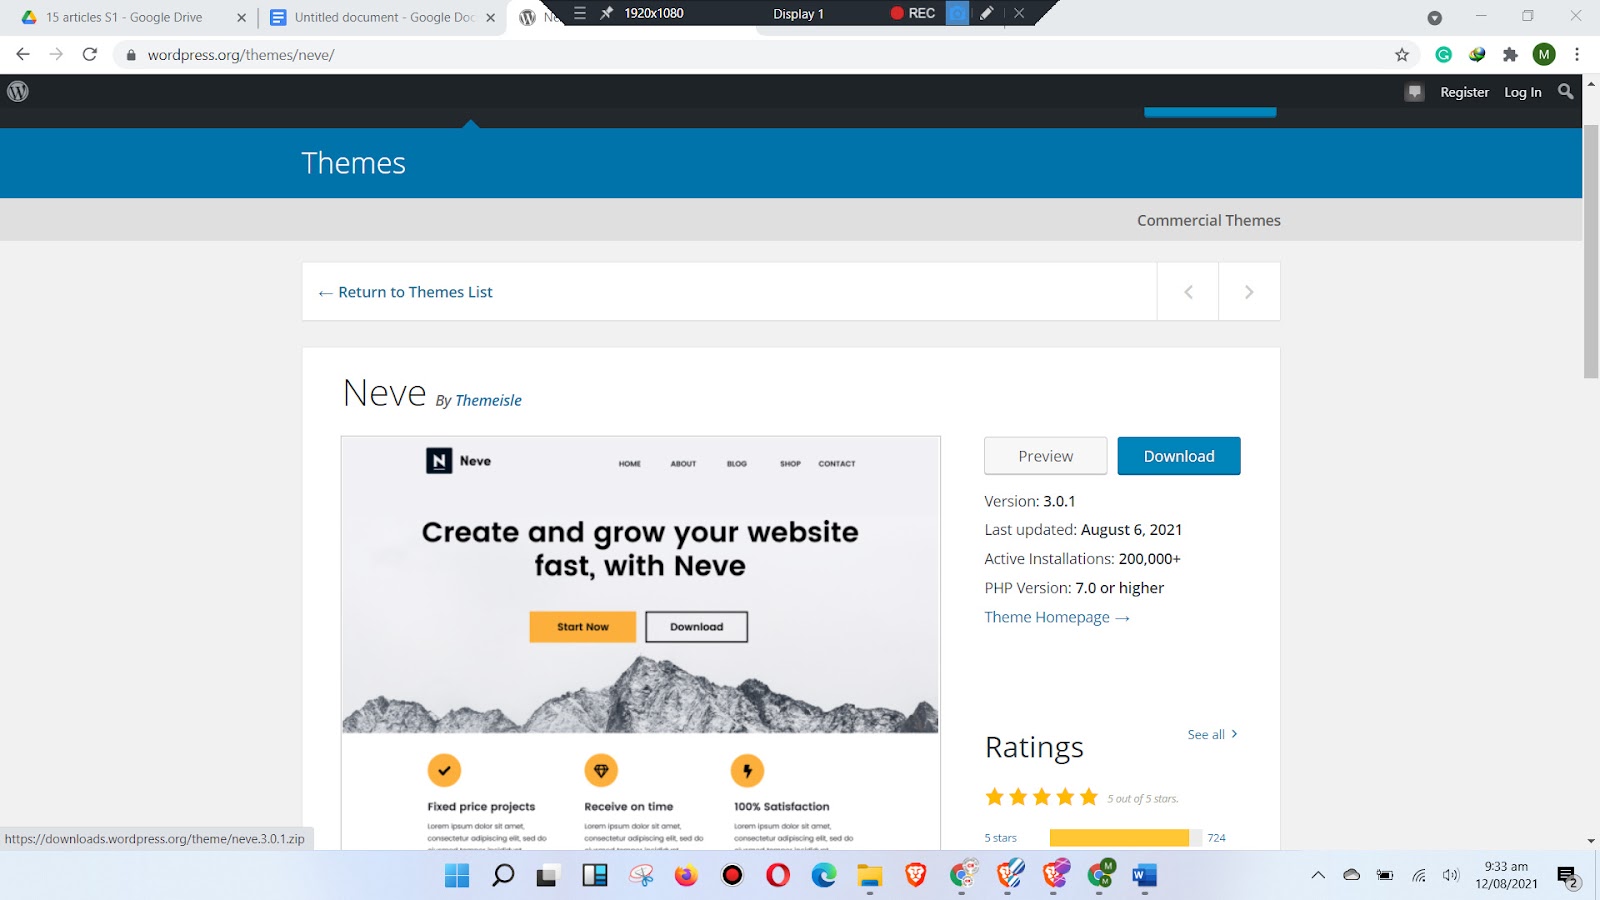Open the Theme Homepage link

1057,617
